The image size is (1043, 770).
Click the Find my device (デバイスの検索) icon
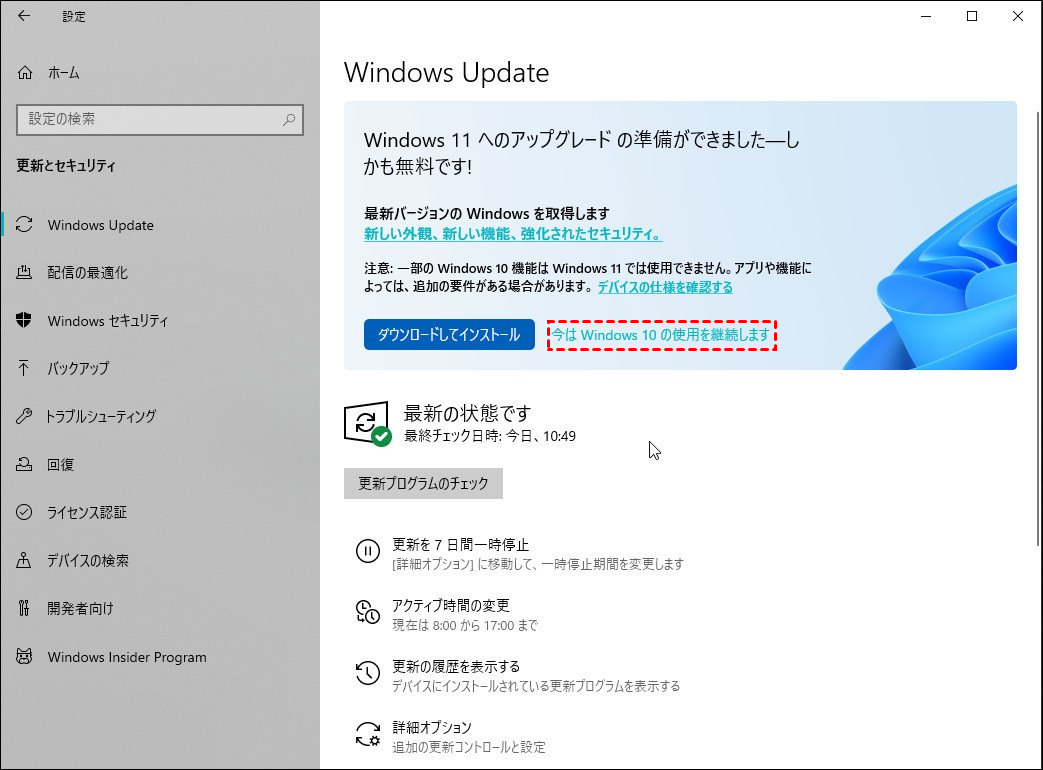point(24,560)
